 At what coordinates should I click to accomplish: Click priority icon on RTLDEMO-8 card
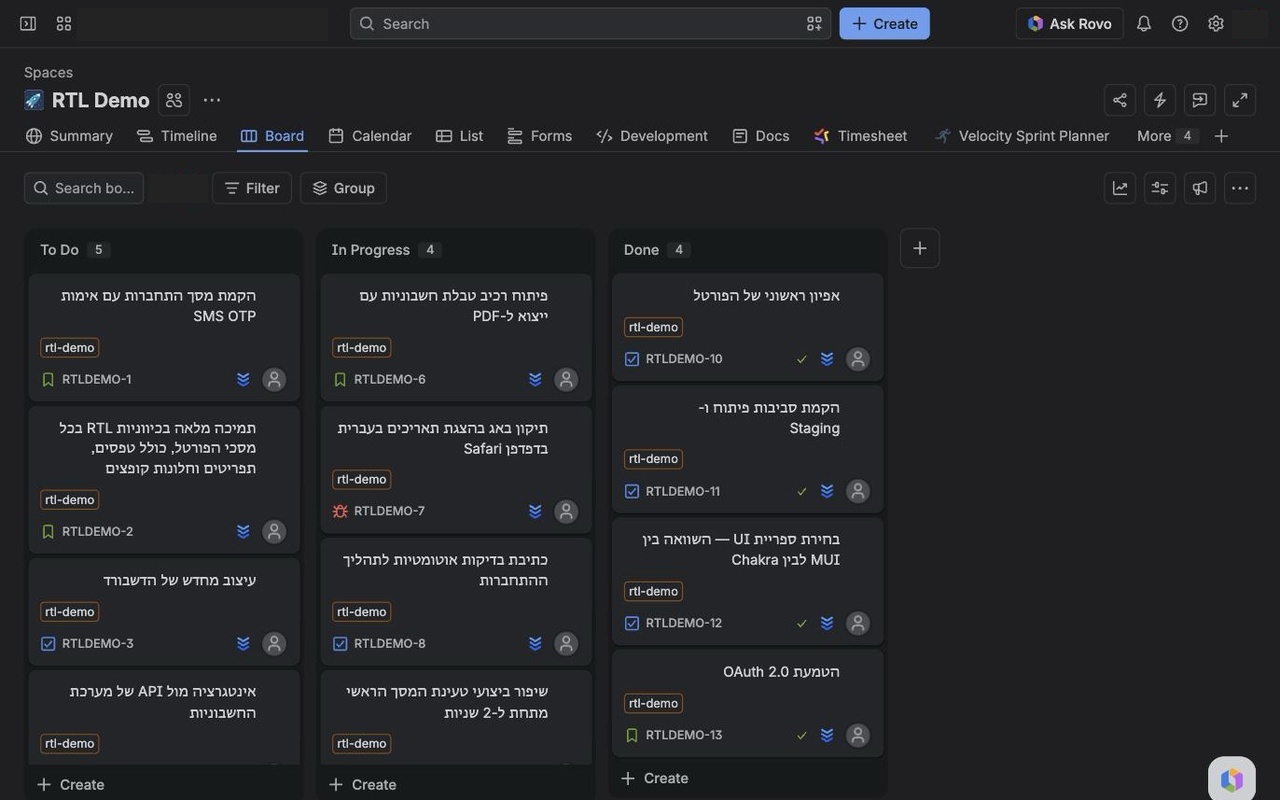coord(535,644)
